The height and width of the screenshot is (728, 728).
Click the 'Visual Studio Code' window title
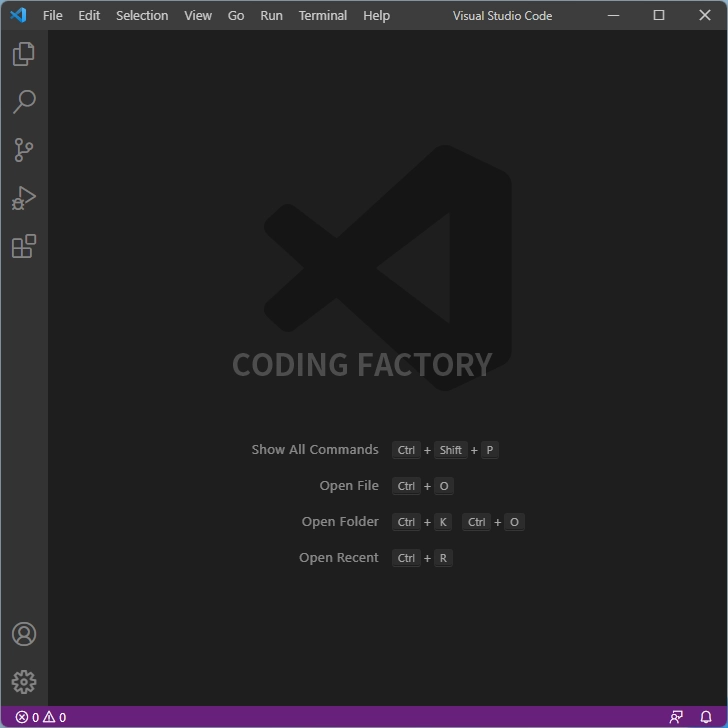(x=502, y=16)
